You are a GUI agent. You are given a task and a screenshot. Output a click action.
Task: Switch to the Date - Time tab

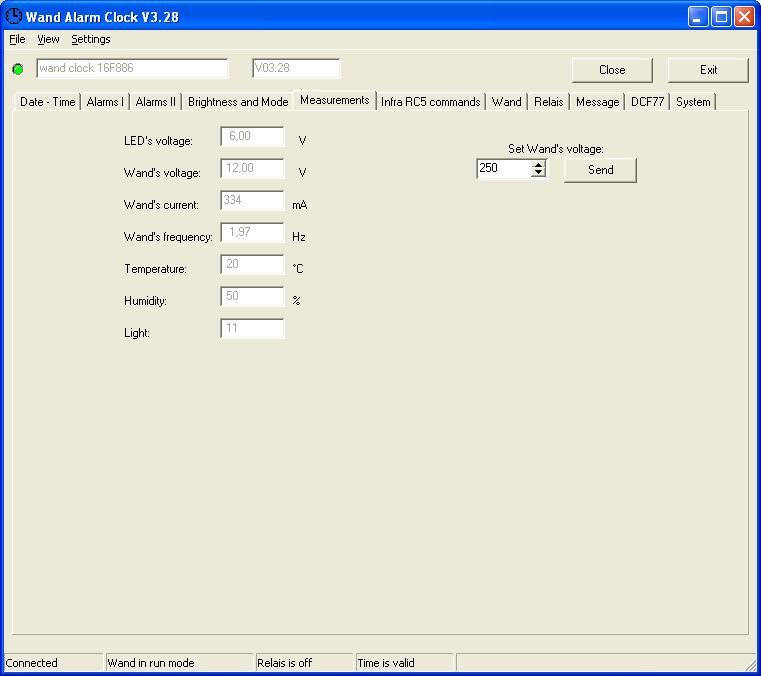tap(47, 102)
